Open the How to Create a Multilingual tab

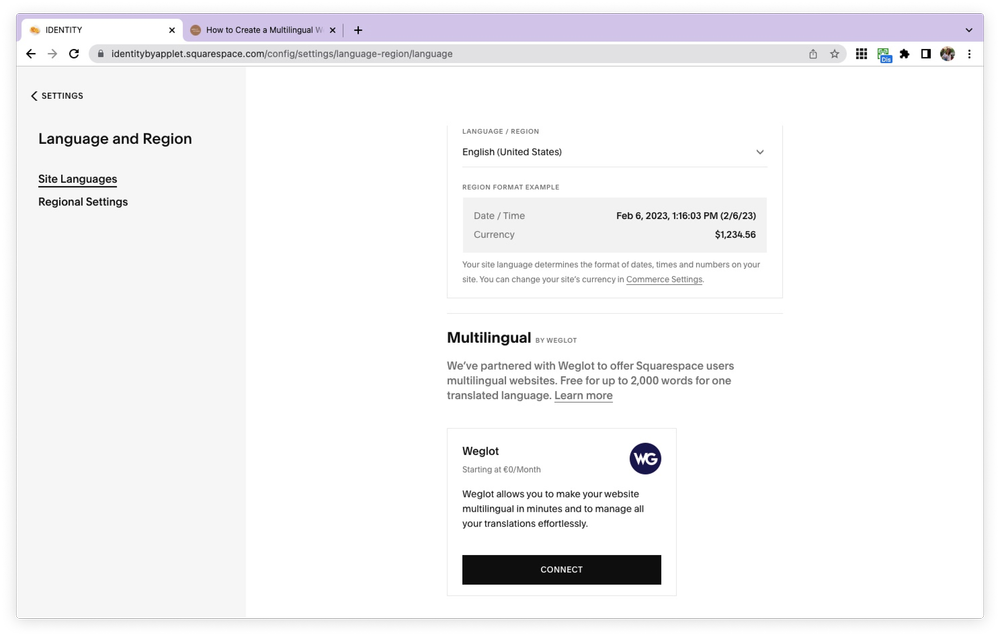pos(262,29)
